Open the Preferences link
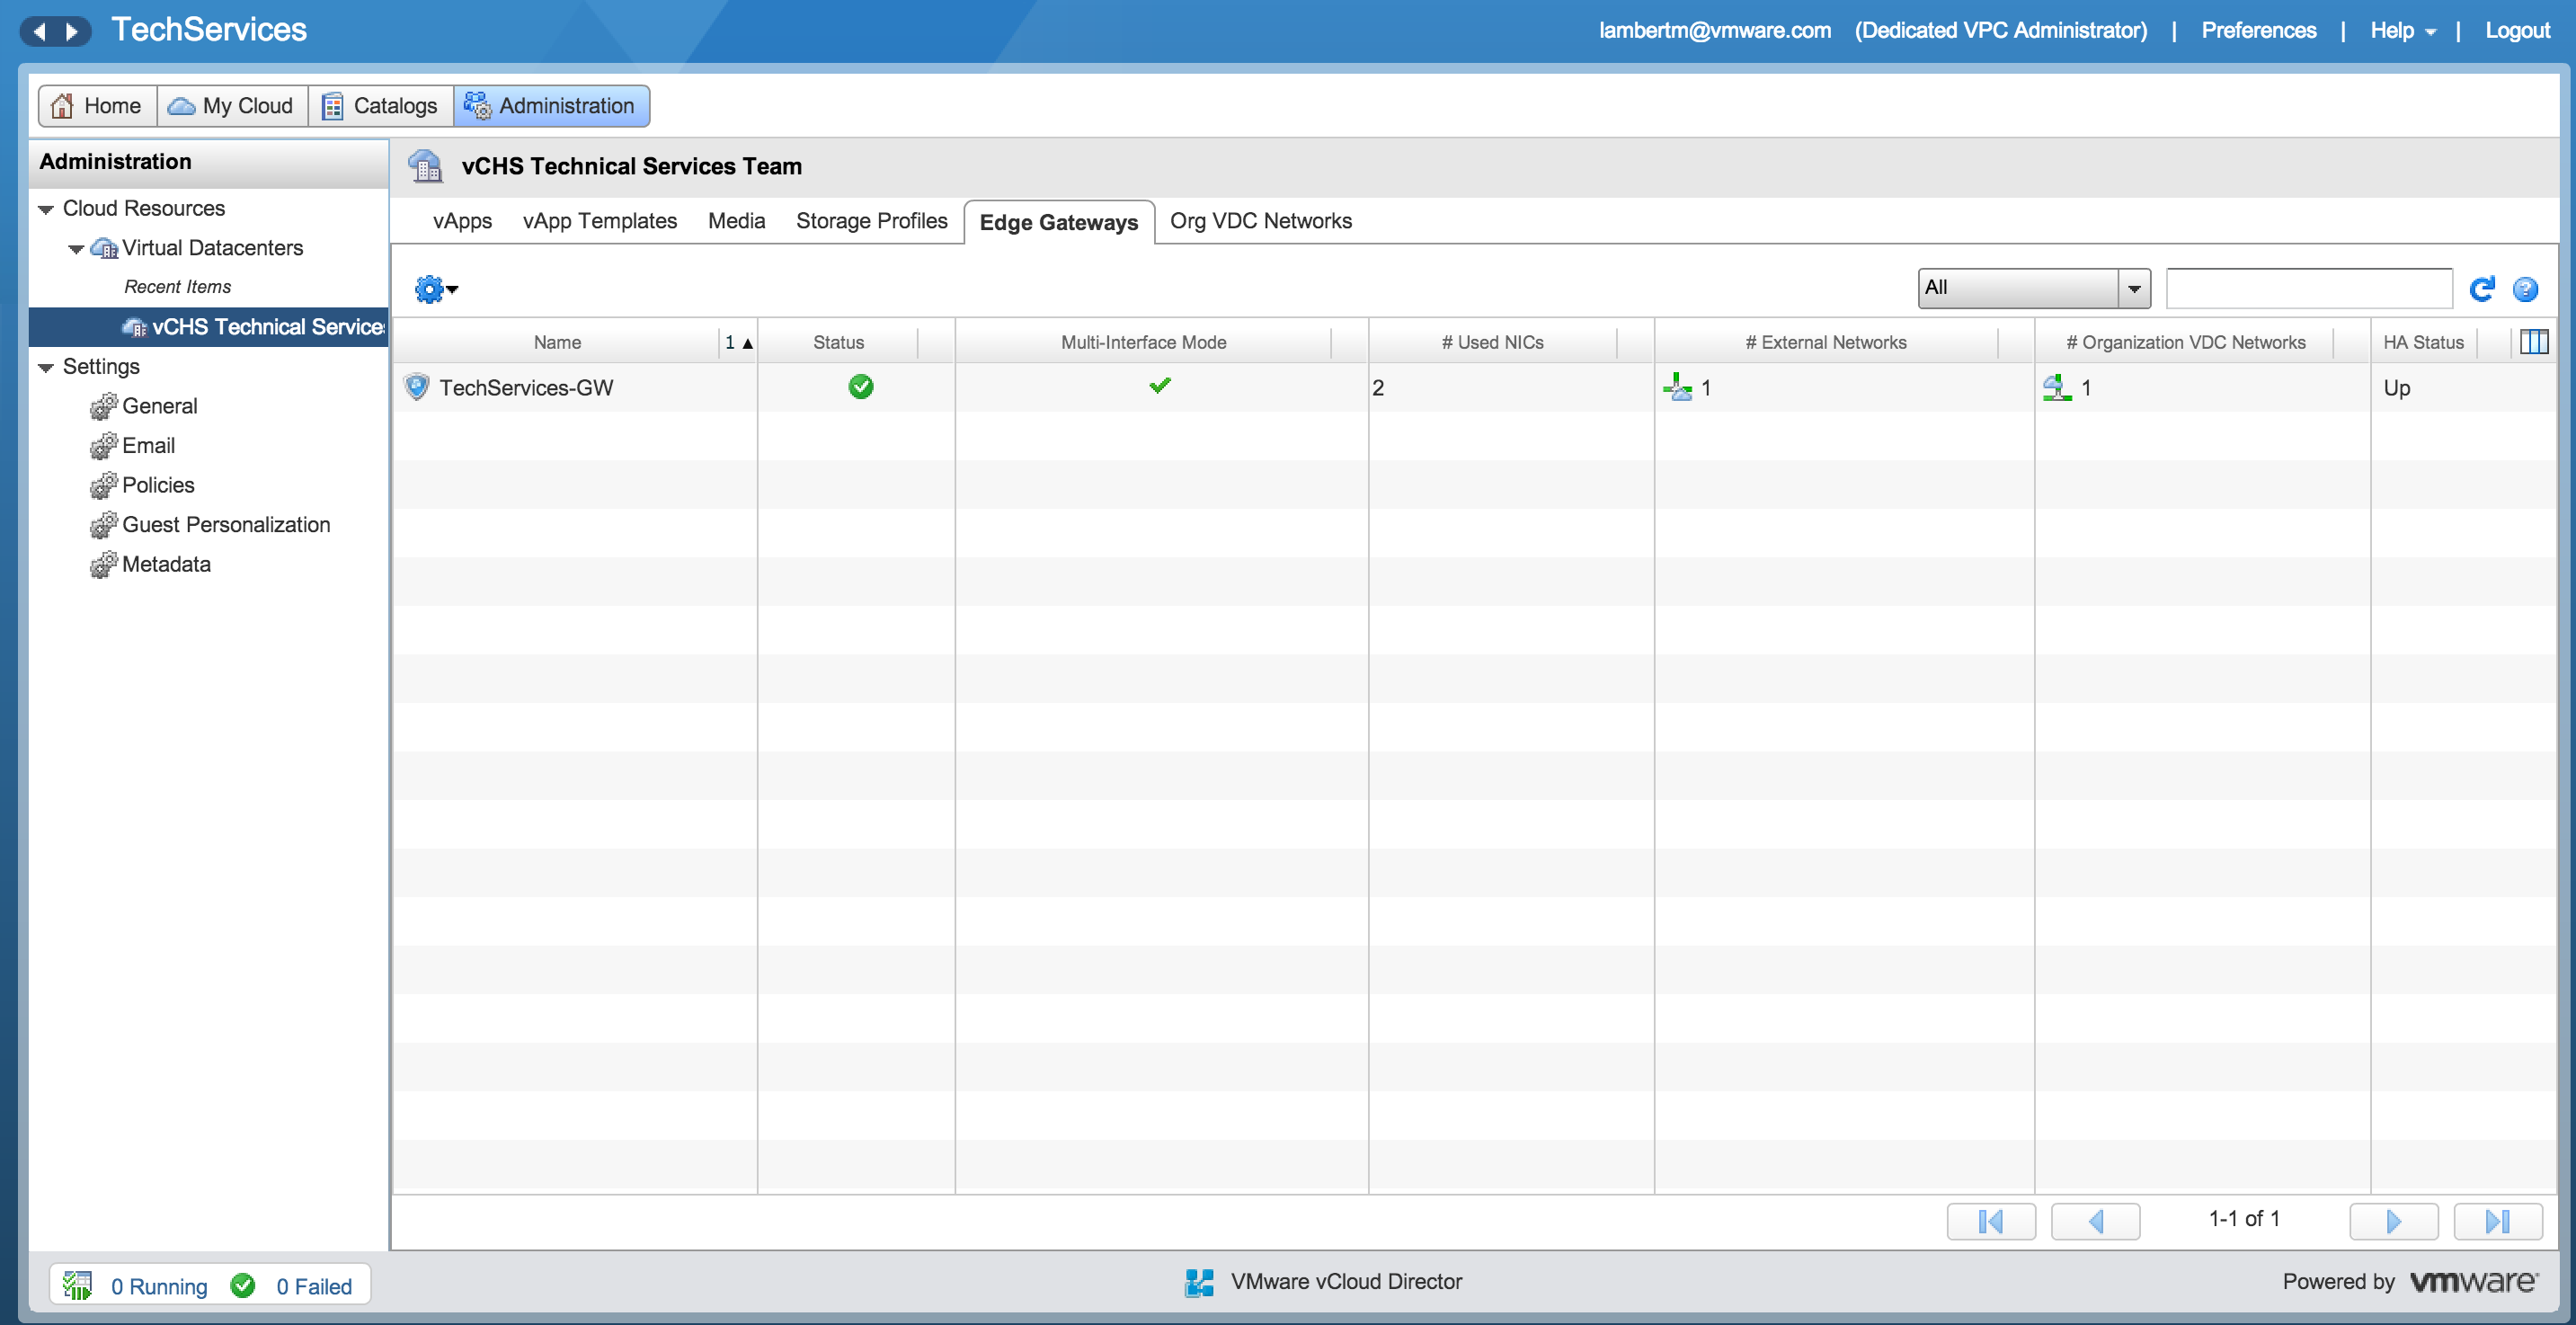The width and height of the screenshot is (2576, 1325). (2258, 30)
